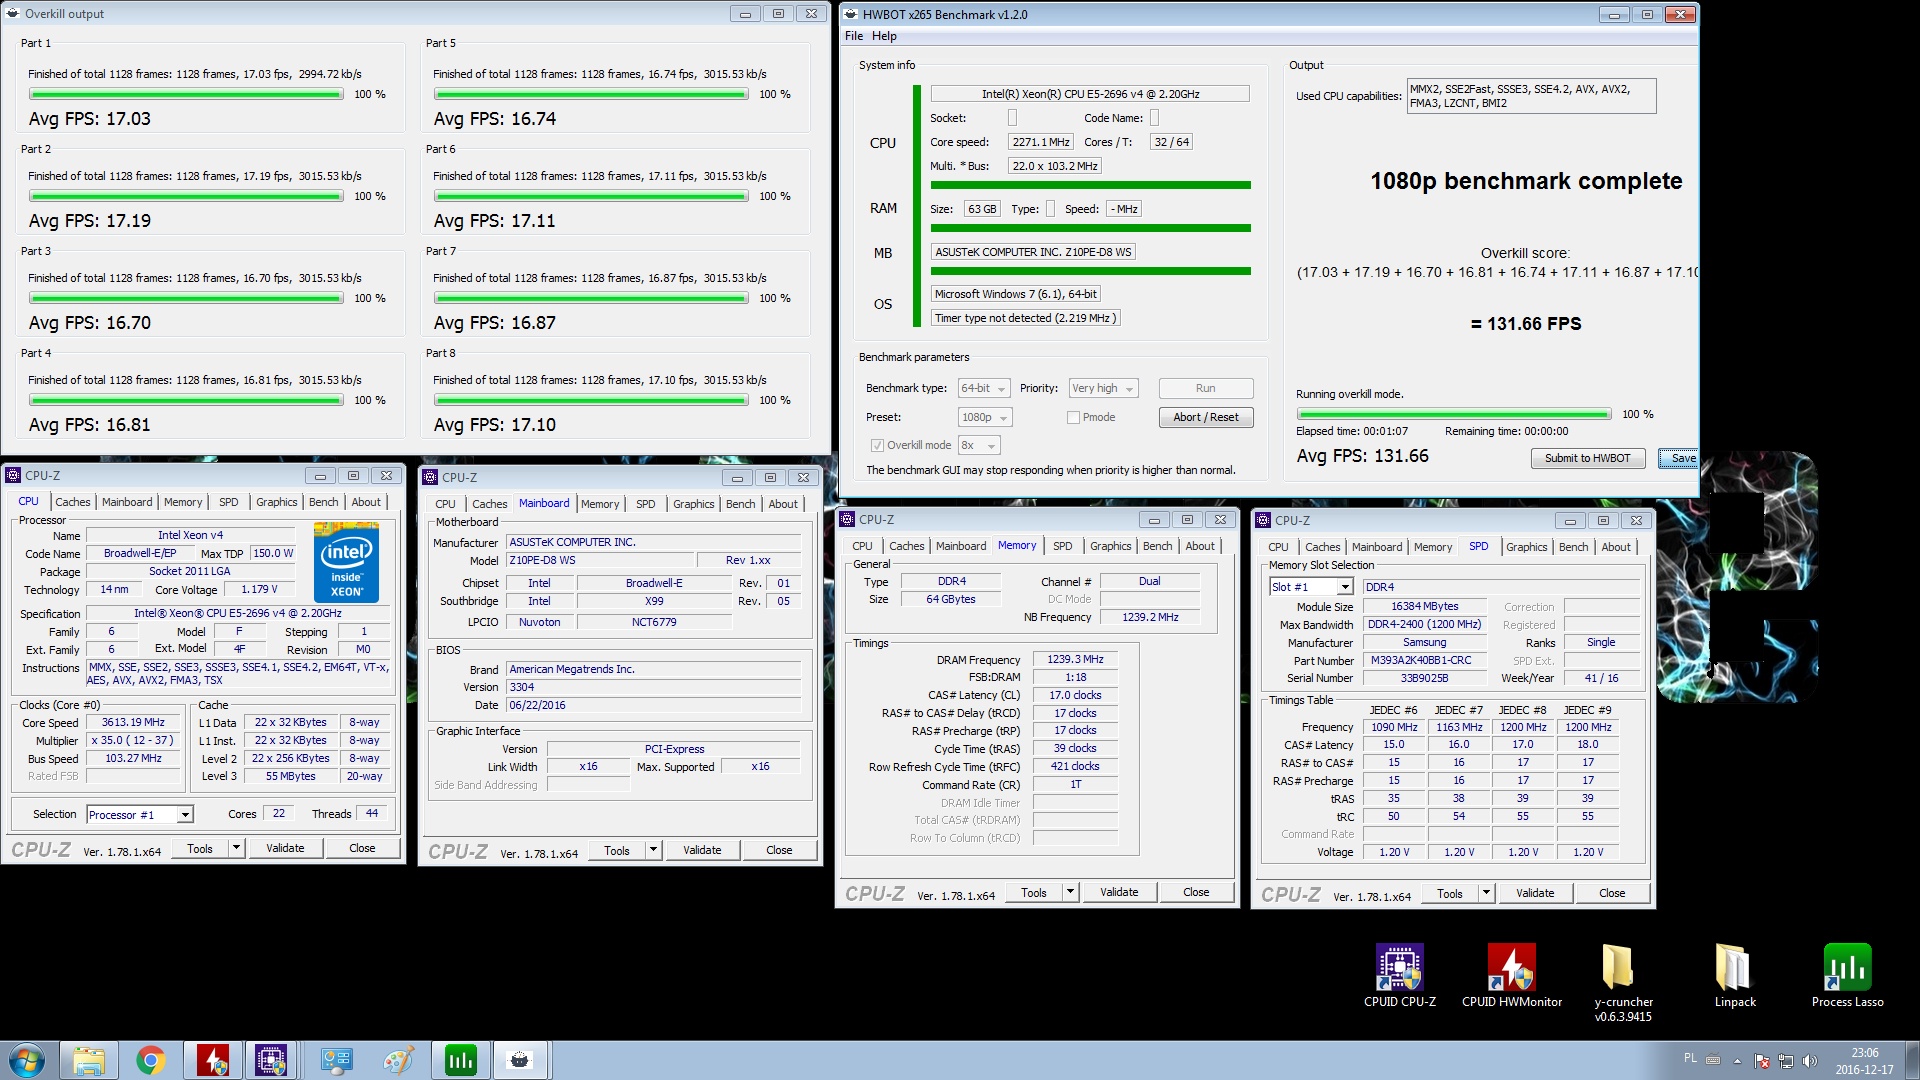
Task: Open the y-cruncher folder icon
Action: pyautogui.click(x=1623, y=982)
